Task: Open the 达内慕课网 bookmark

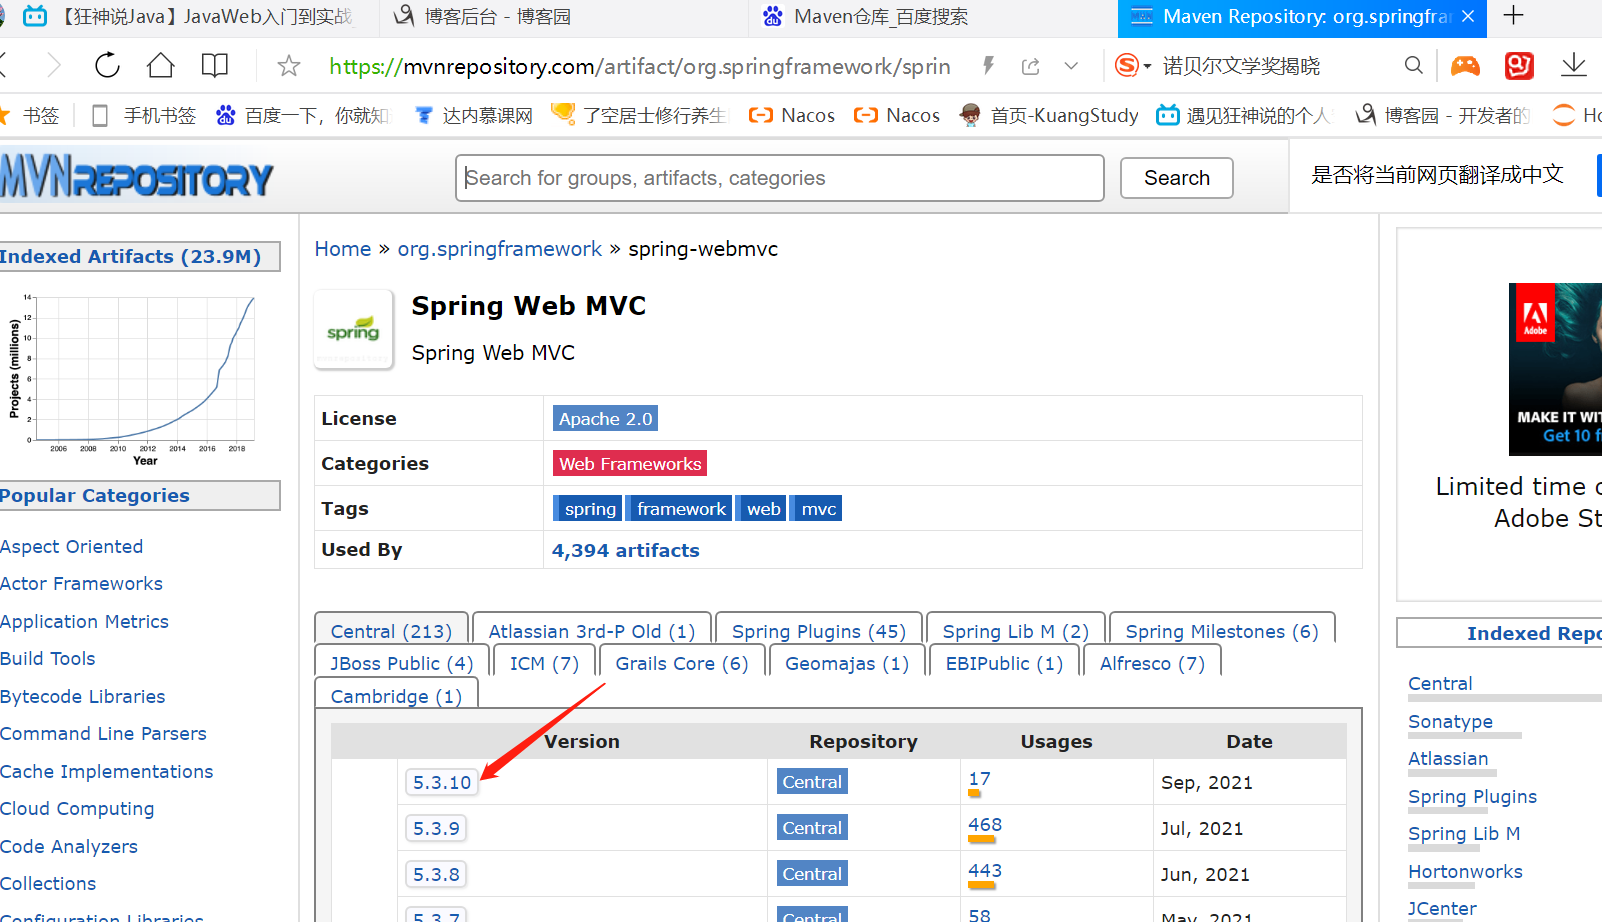Action: point(474,115)
